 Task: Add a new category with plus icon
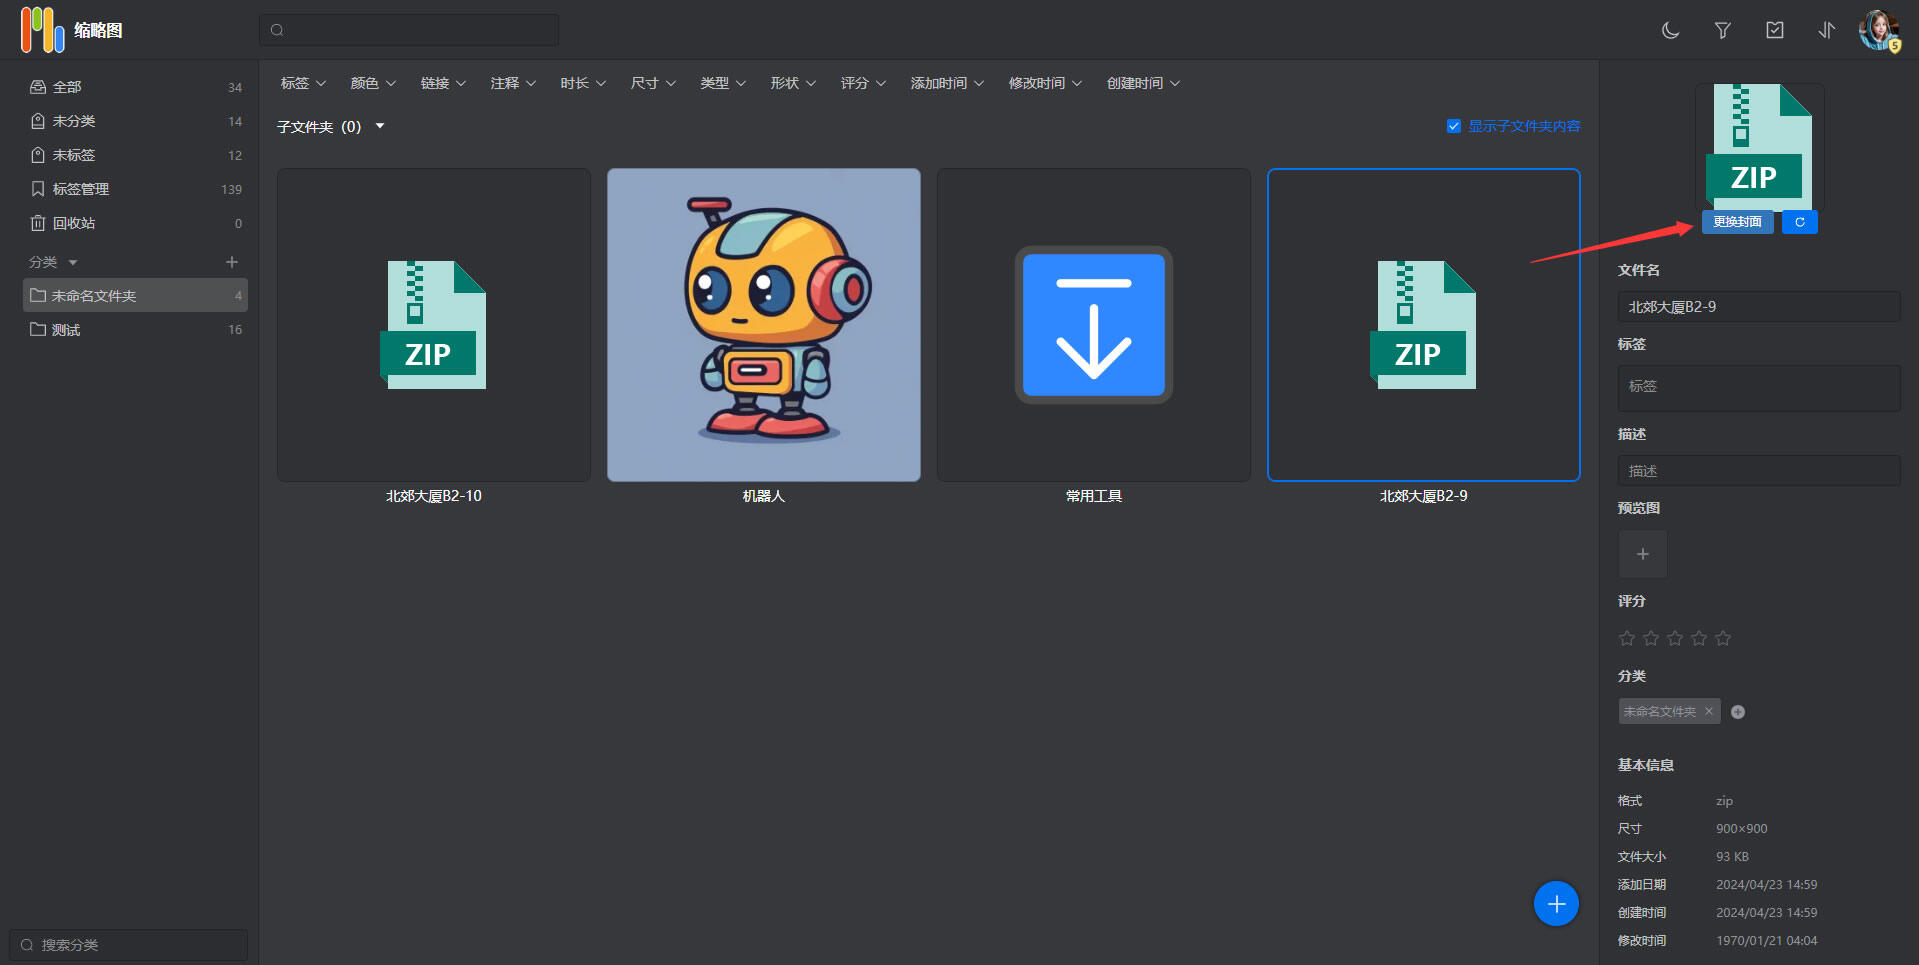[x=232, y=262]
